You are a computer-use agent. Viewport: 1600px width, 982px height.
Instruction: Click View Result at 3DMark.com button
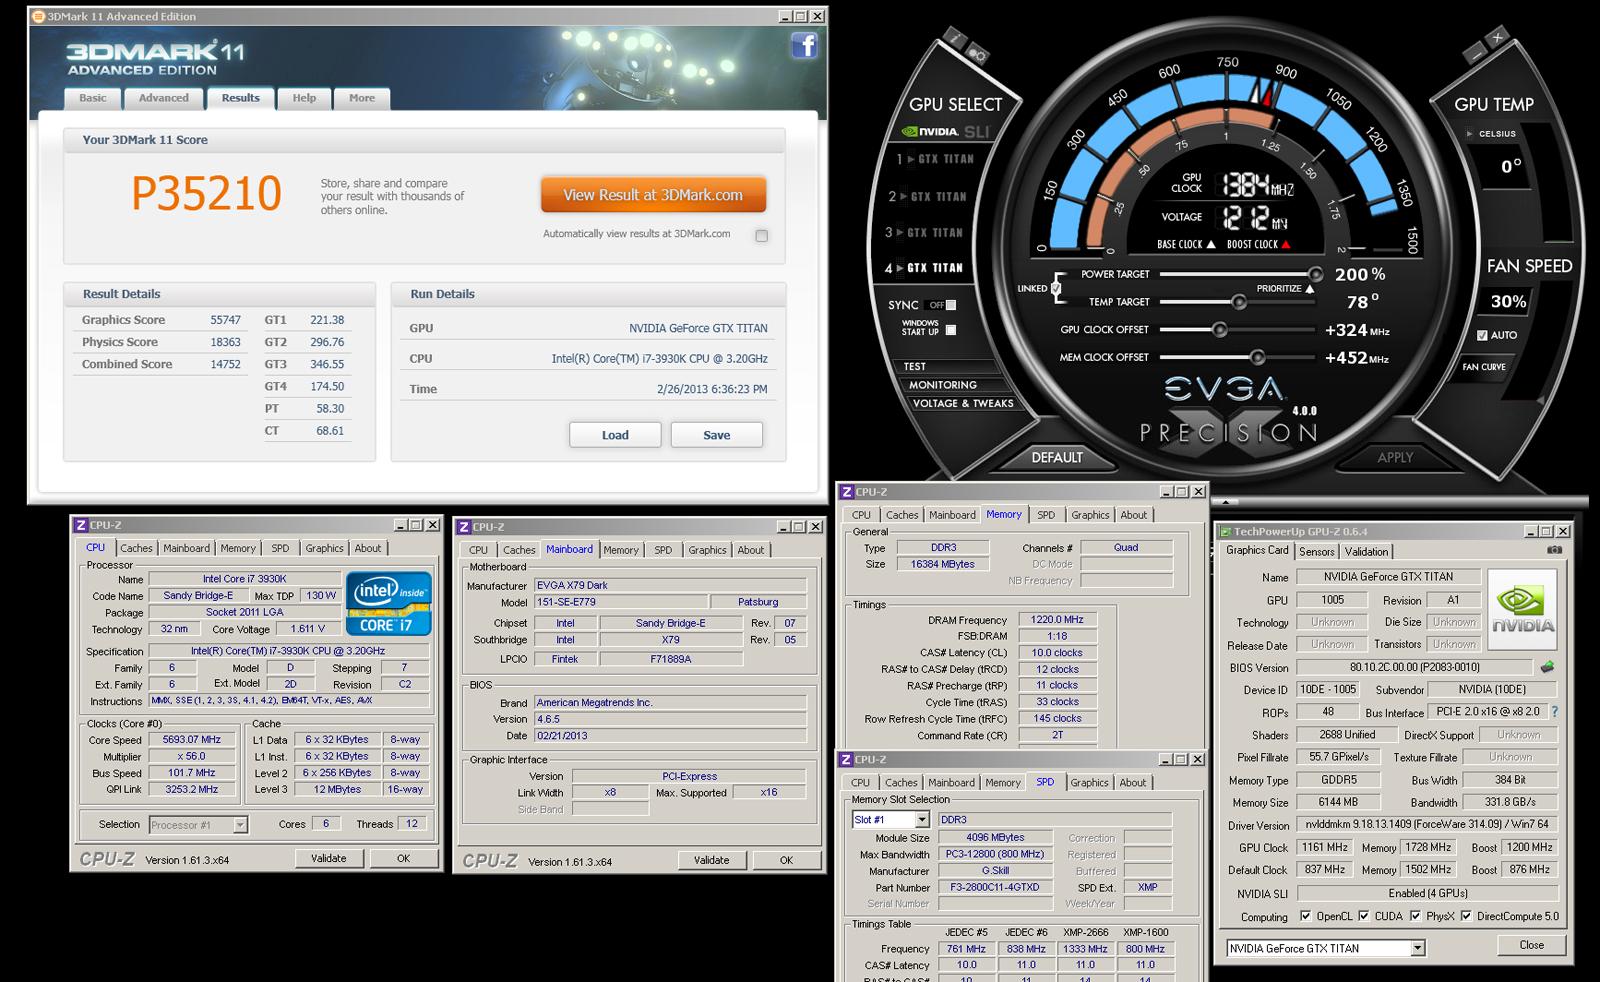coord(653,195)
